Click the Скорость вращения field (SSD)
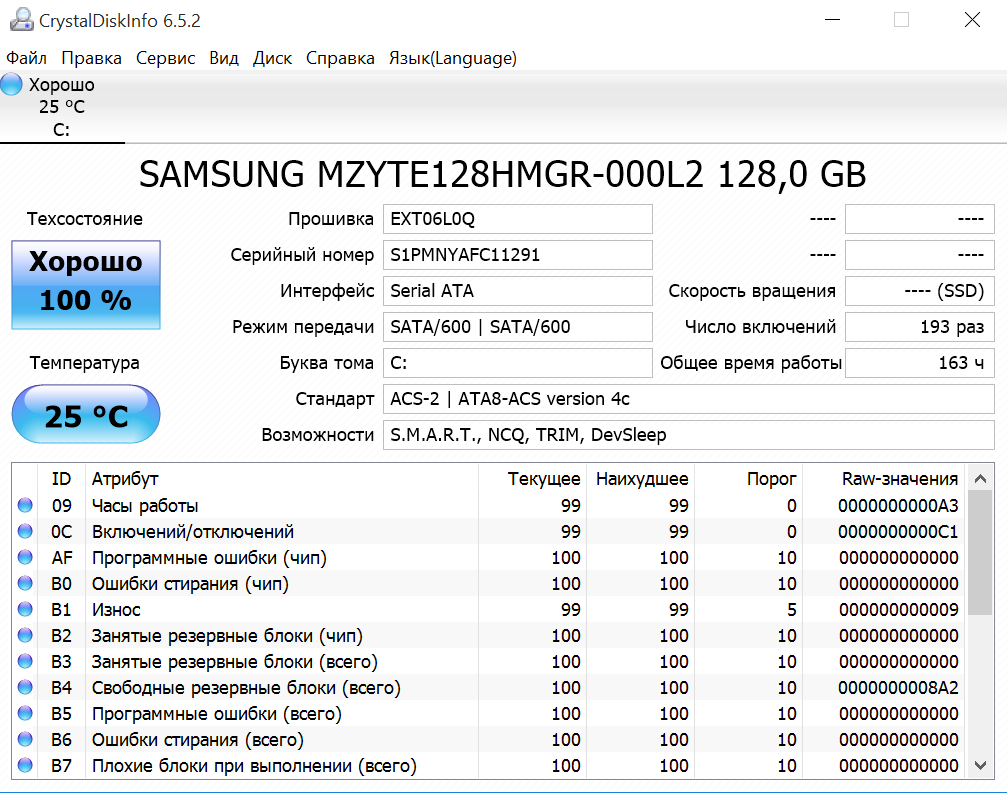Screen dimensions: 1007x793 (x=920, y=291)
